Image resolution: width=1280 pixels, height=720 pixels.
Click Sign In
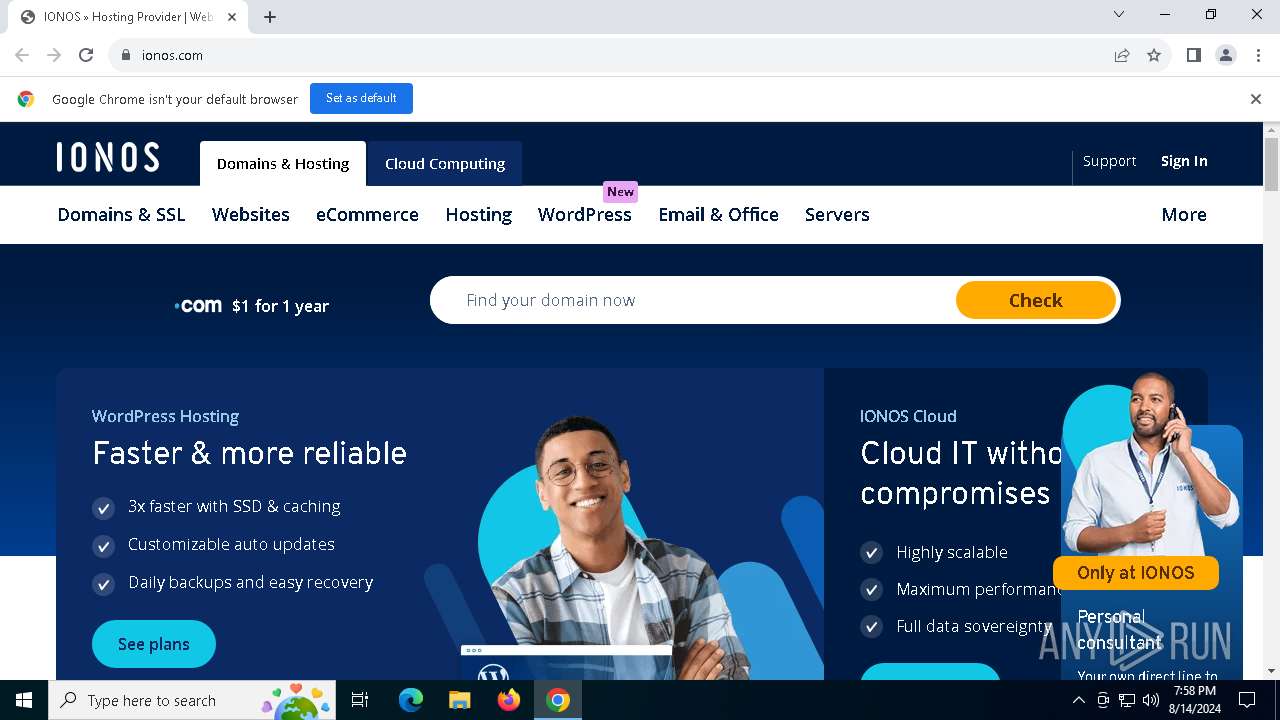(1184, 161)
